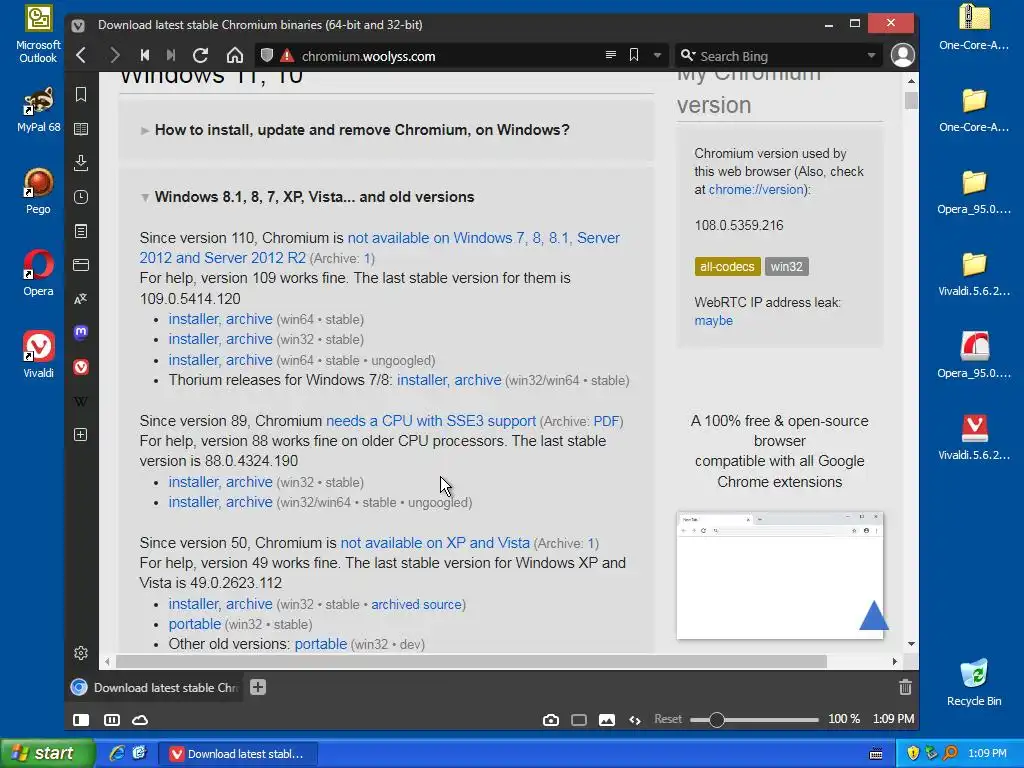Viewport: 1024px width, 768px height.
Task: Go forward with the forward arrow
Action: click(114, 56)
